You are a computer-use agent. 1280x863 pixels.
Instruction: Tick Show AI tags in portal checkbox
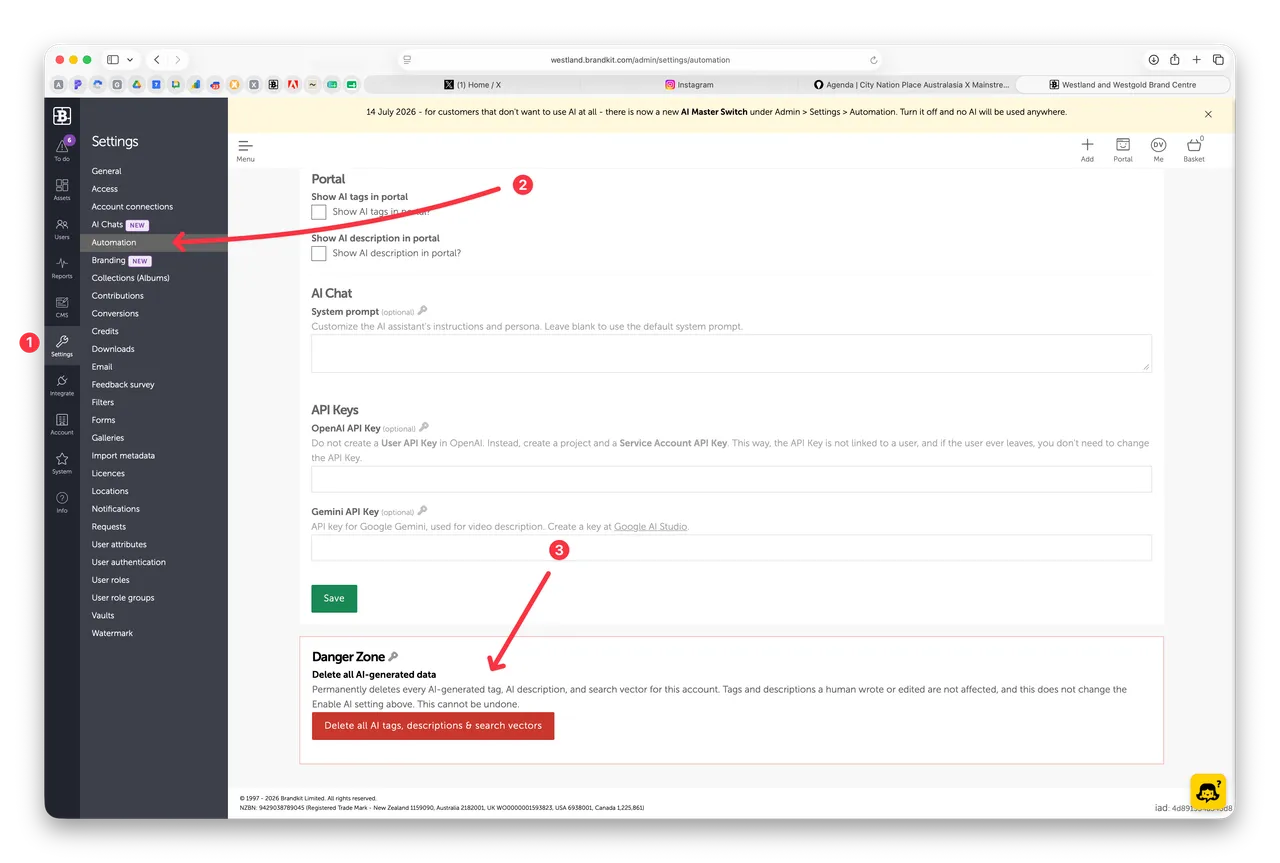click(x=319, y=212)
